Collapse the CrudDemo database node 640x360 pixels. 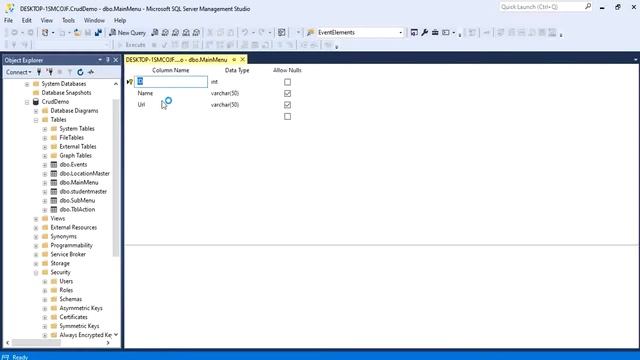tap(27, 102)
